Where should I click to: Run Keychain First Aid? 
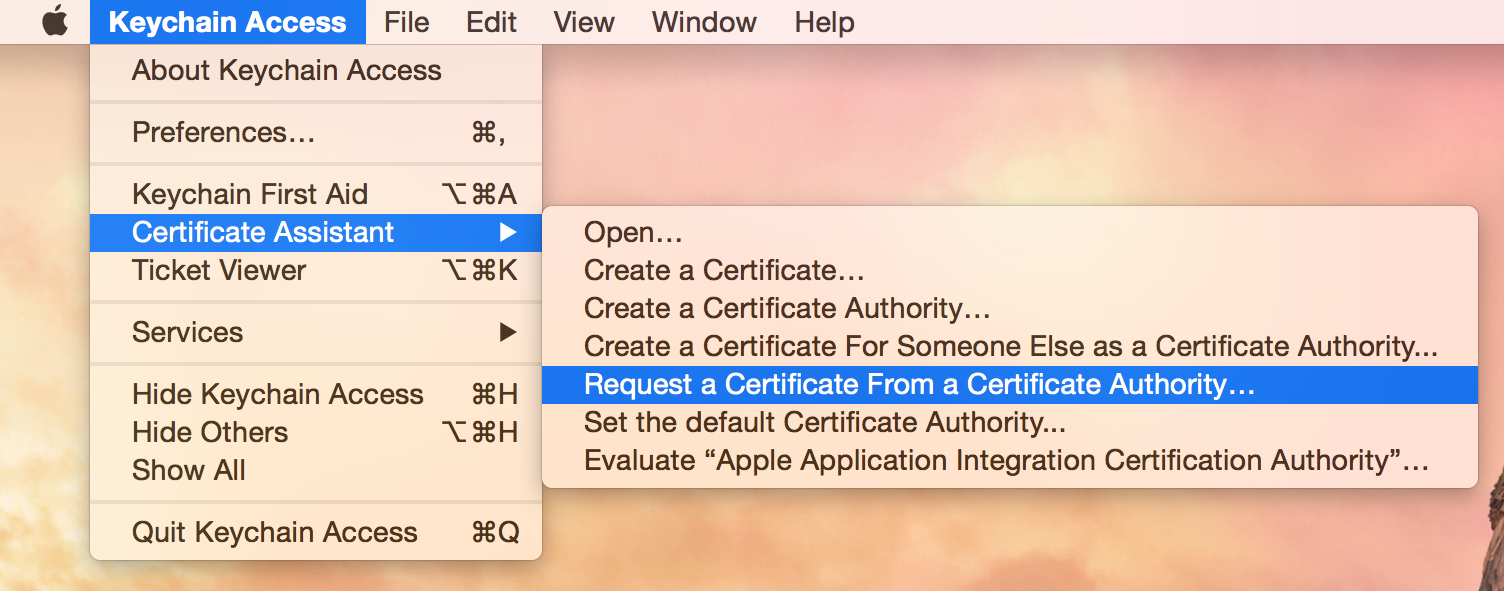click(x=251, y=193)
